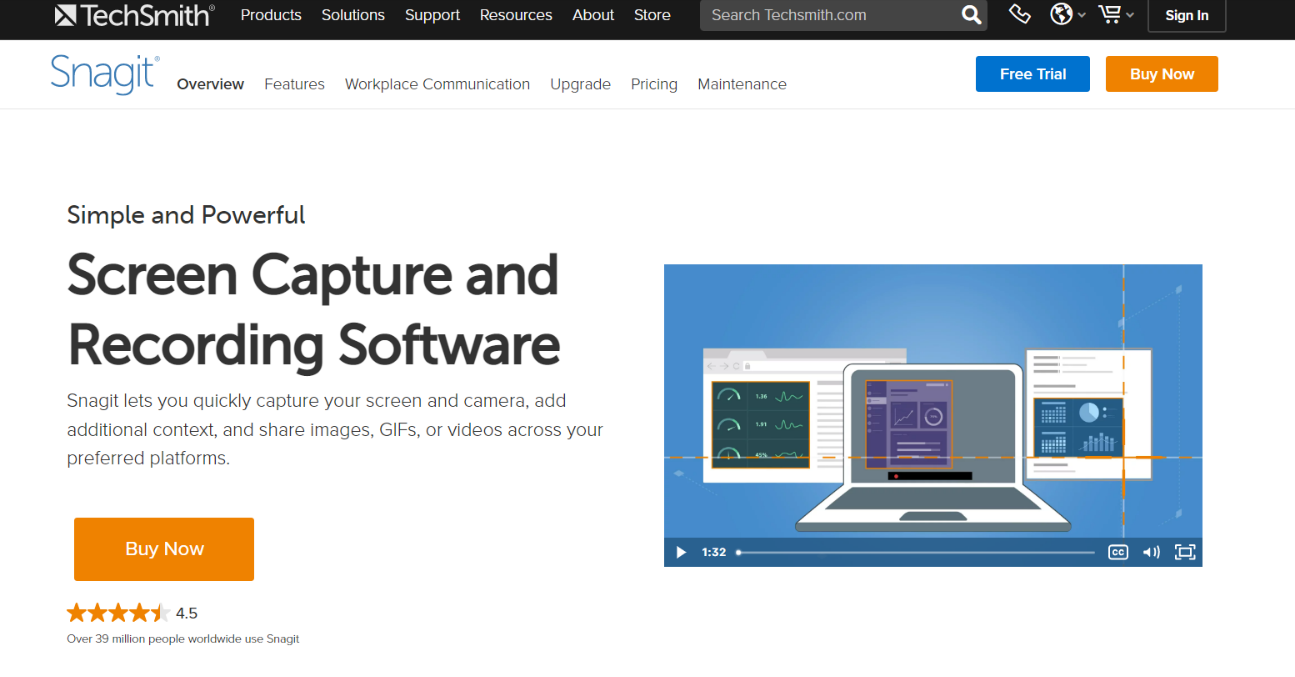Click the blue Free Trial button

pos(1033,74)
